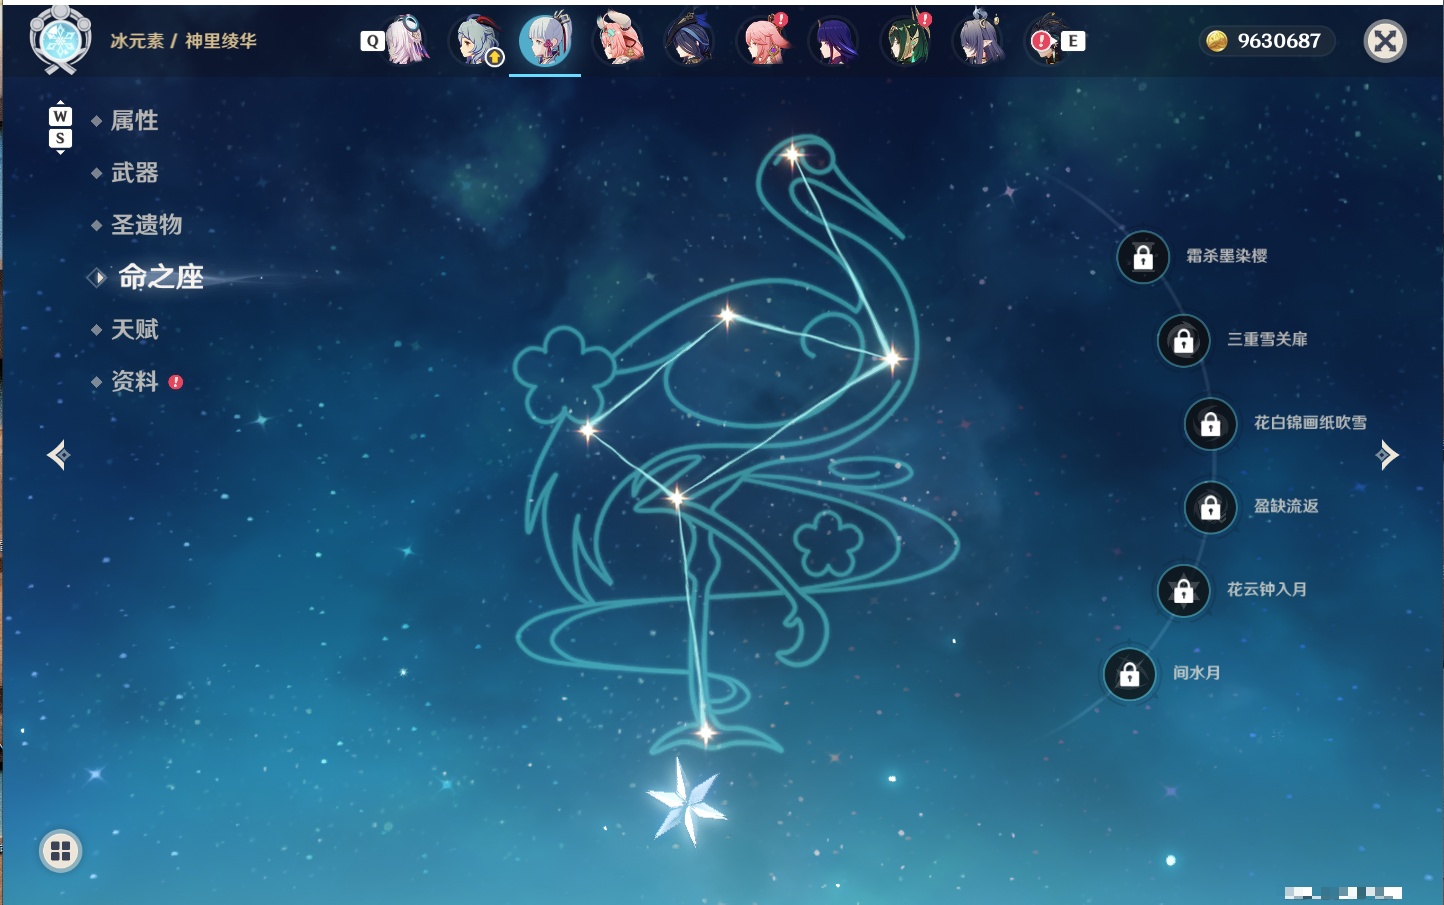Select the green-haired character portrait
The width and height of the screenshot is (1444, 905).
point(906,40)
